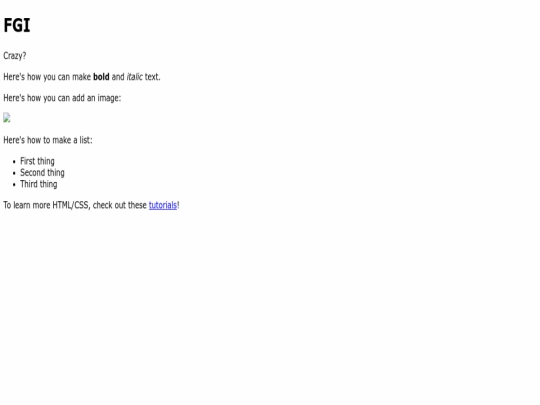The height and width of the screenshot is (405, 540).
Task: Click the word and between bold and italic
Action: 118,77
